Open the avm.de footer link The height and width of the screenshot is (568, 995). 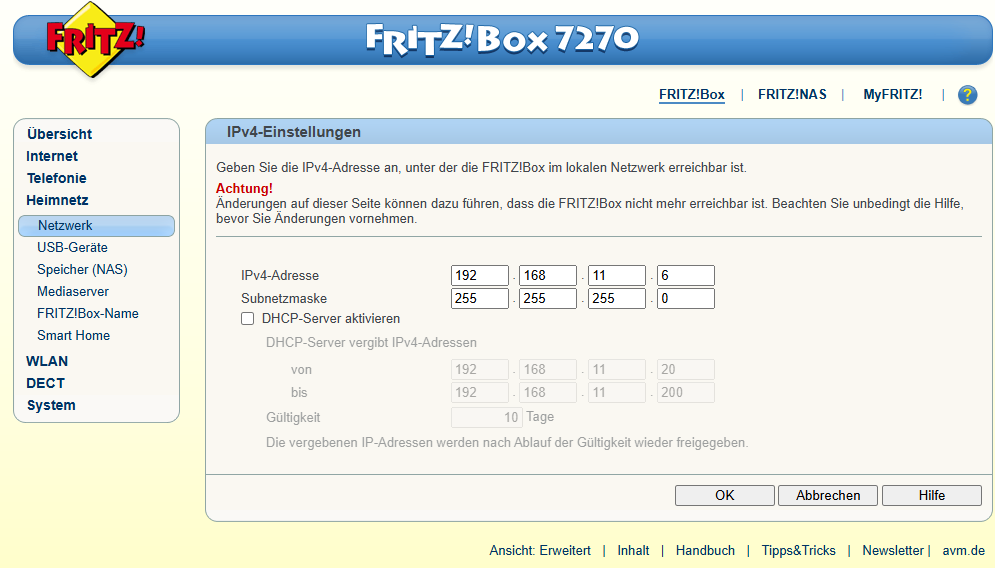(x=963, y=551)
